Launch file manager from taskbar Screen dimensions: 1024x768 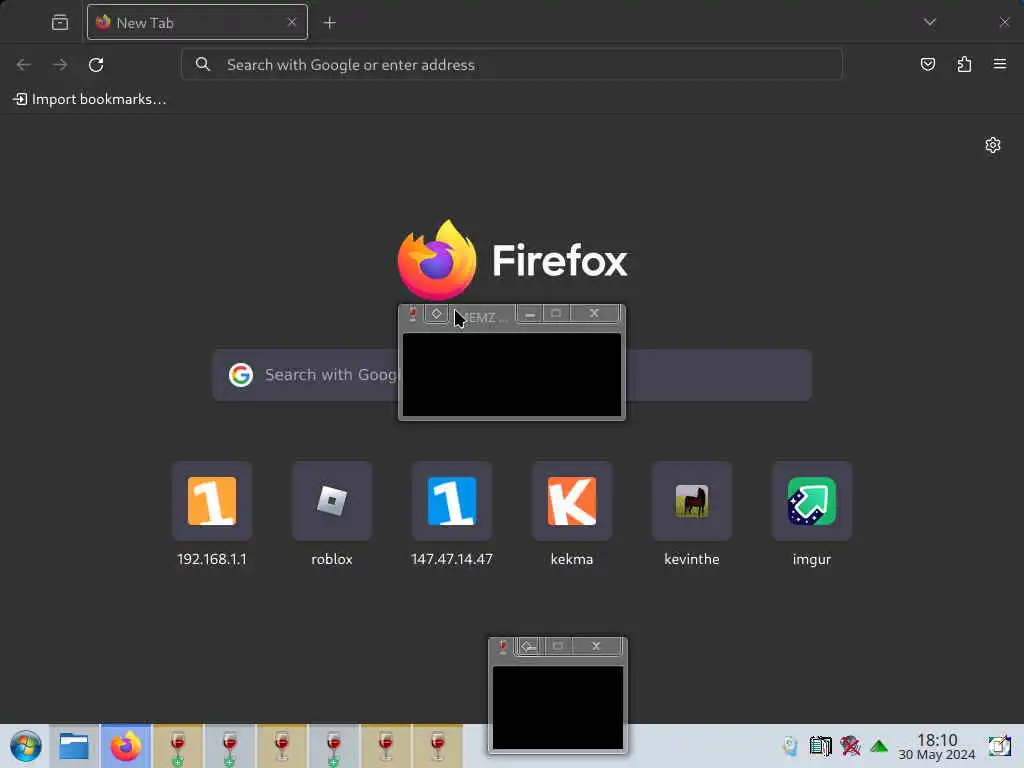74,746
